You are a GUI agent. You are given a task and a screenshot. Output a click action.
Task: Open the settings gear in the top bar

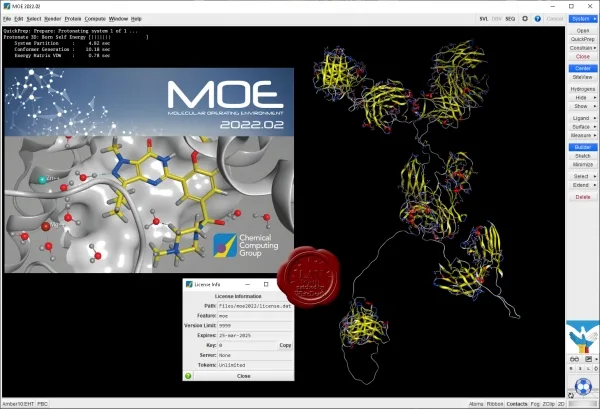pos(525,18)
